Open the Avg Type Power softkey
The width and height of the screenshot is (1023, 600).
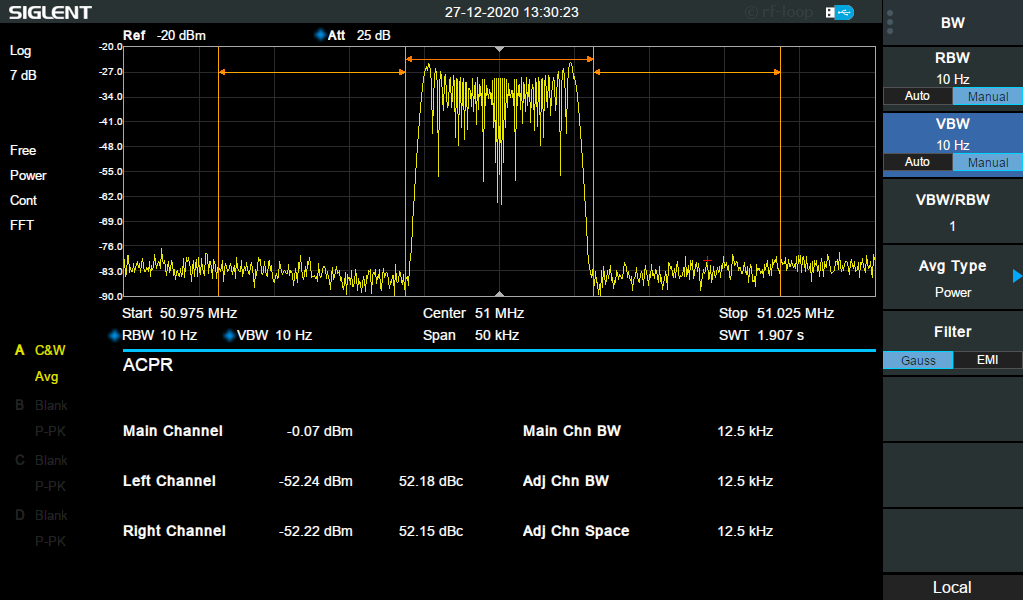pos(953,278)
